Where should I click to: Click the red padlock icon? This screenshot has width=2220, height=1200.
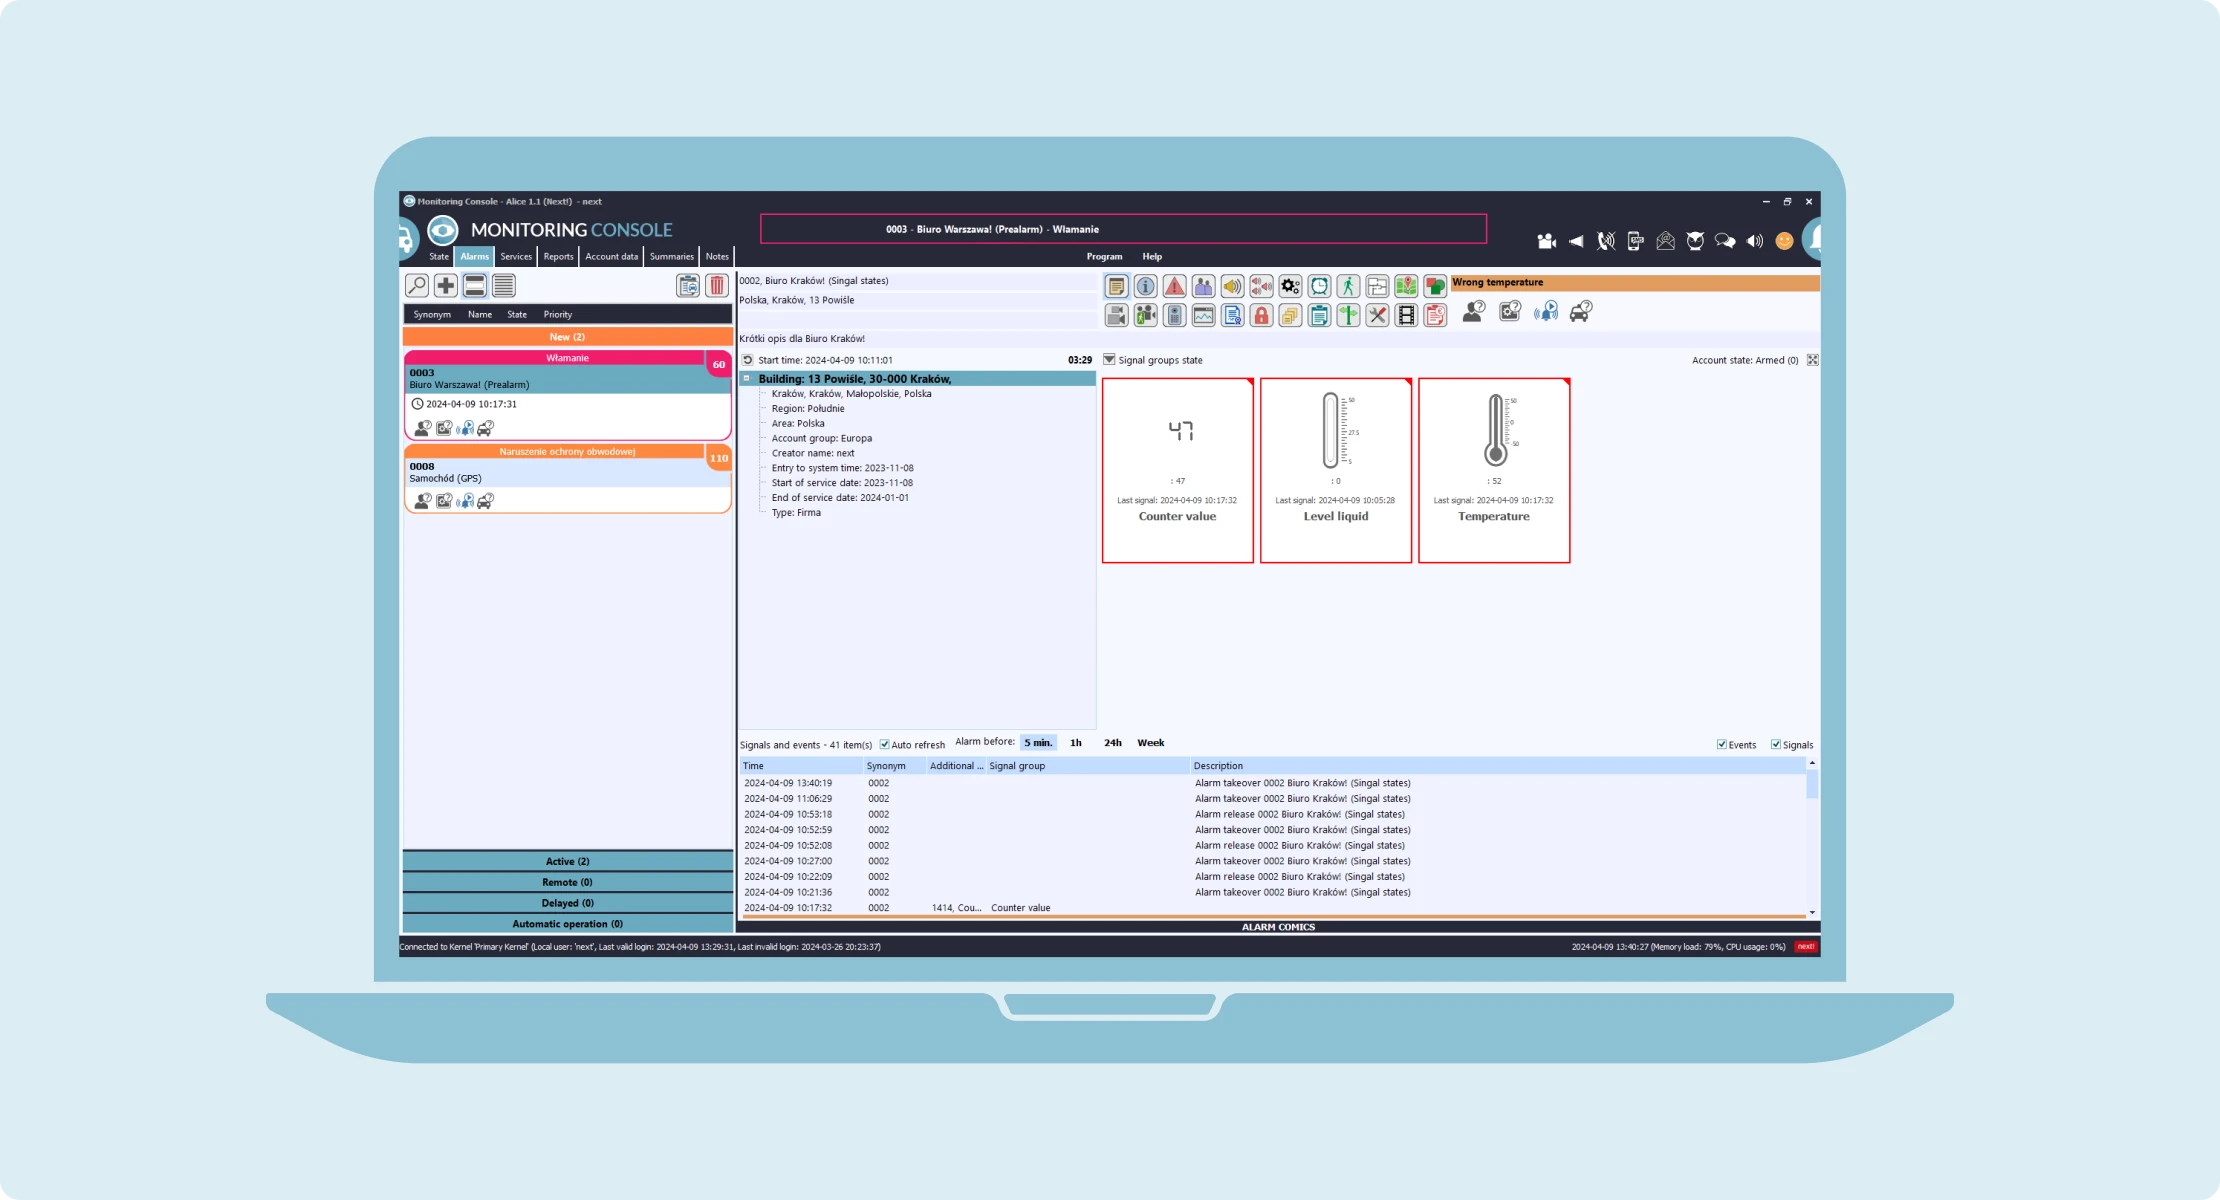[x=1261, y=316]
